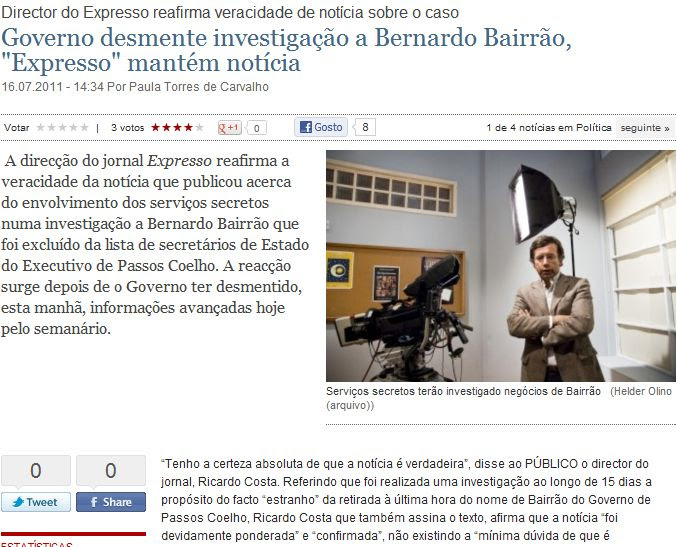The height and width of the screenshot is (547, 677).
Task: Click the average red stars rating
Action: (x=177, y=128)
